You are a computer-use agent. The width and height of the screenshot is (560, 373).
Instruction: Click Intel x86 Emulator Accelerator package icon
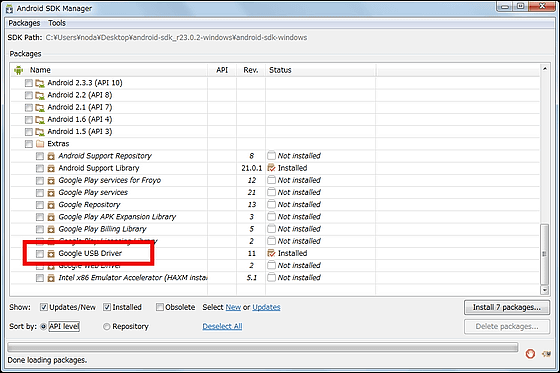click(51, 278)
